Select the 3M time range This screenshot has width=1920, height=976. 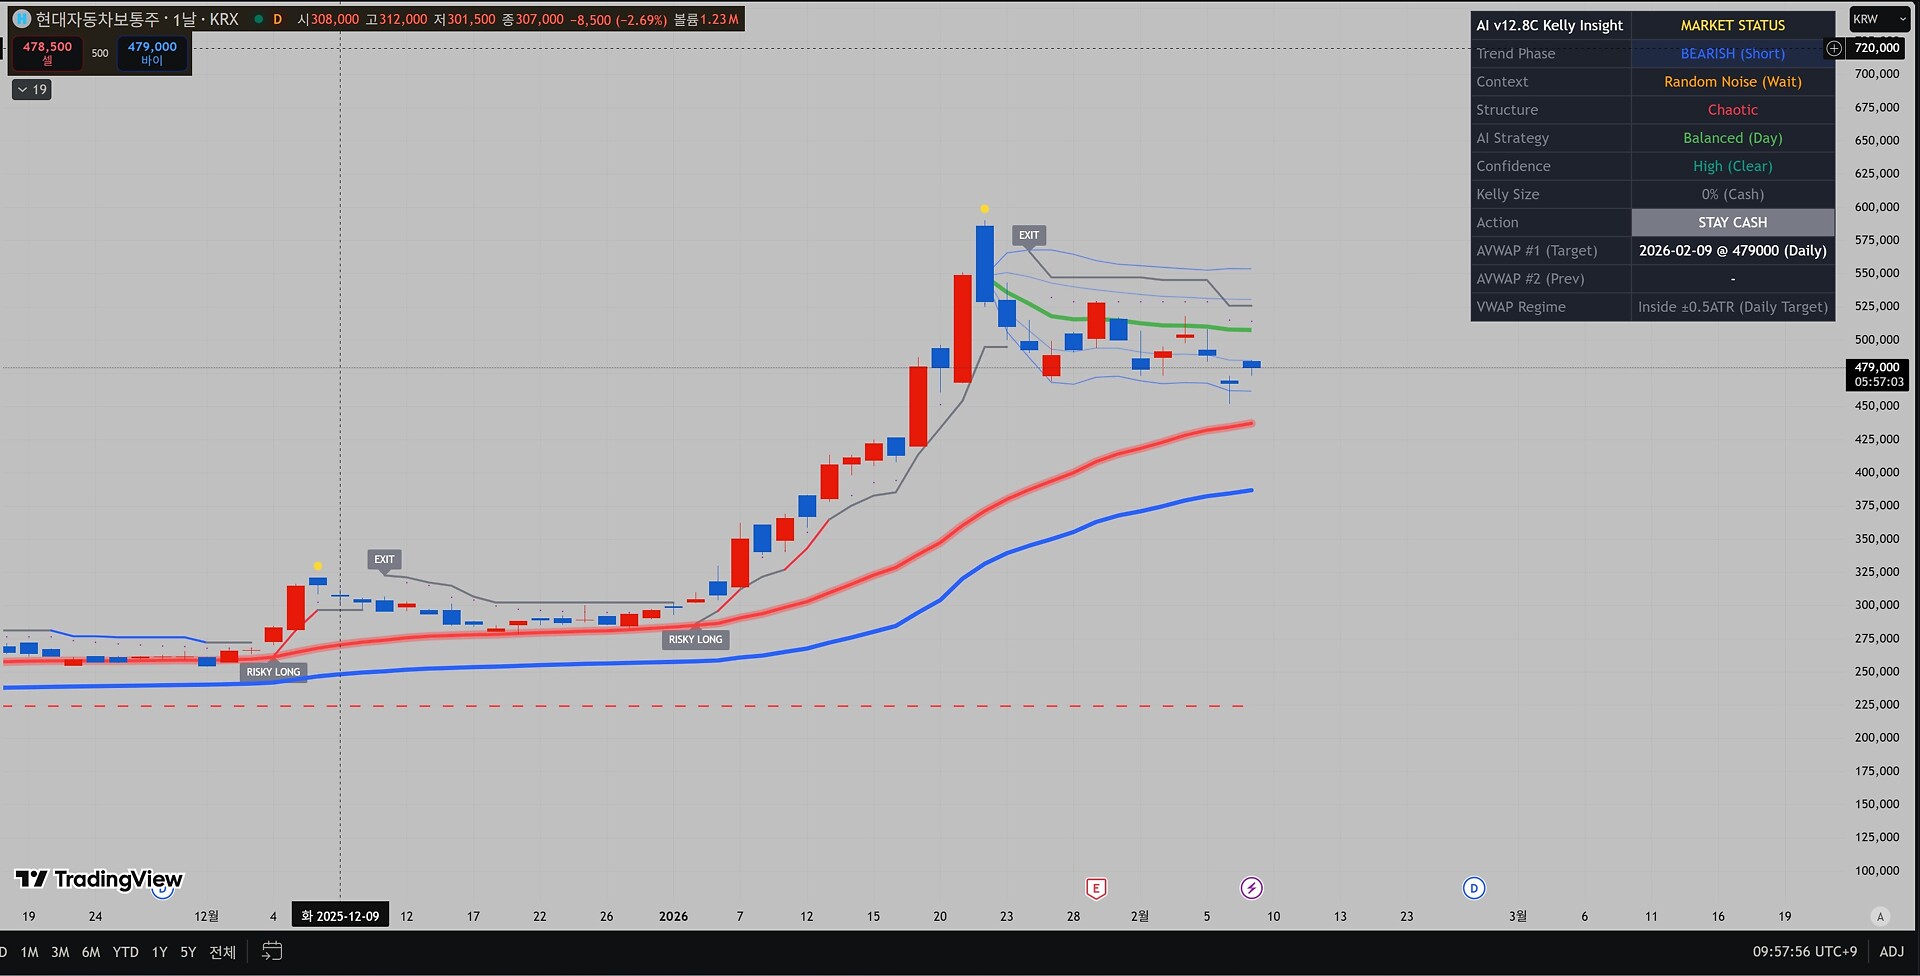pos(60,952)
